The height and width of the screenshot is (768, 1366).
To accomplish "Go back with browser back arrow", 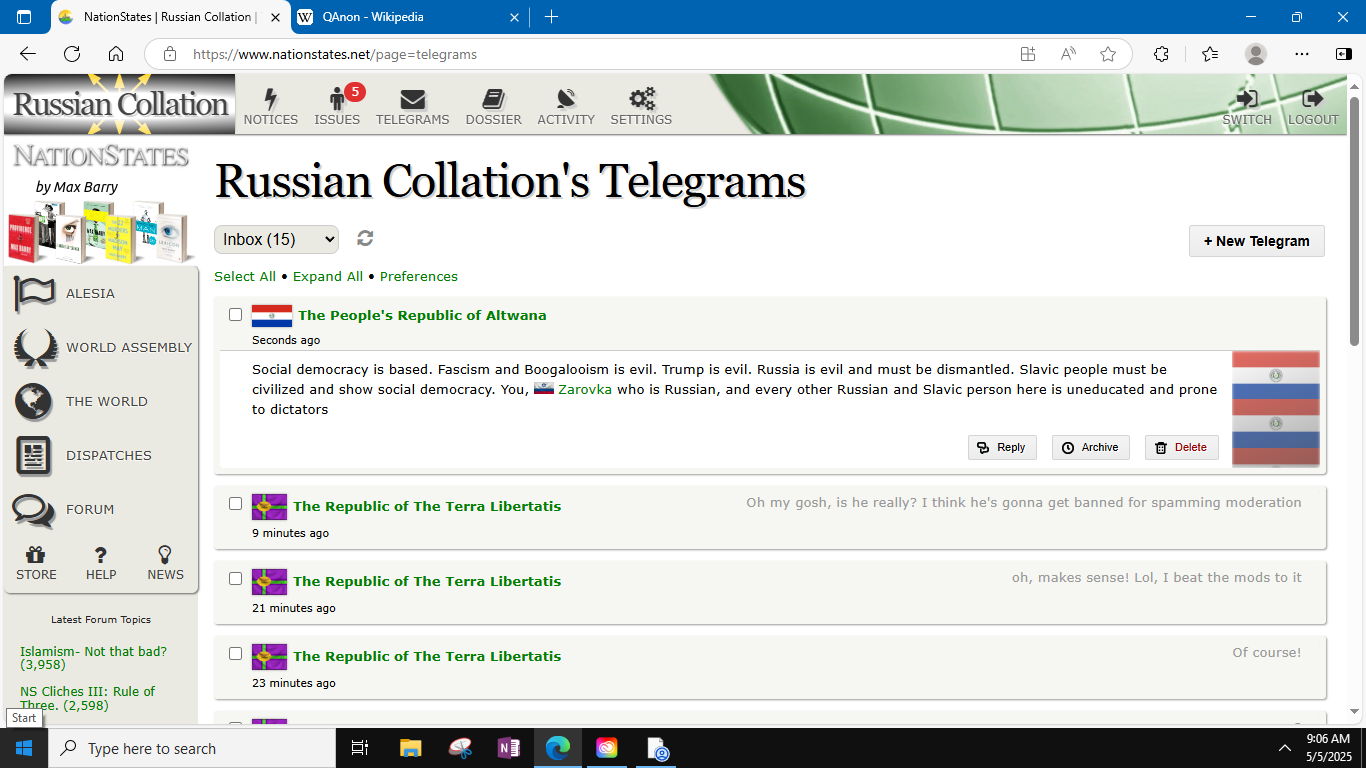I will coord(28,54).
